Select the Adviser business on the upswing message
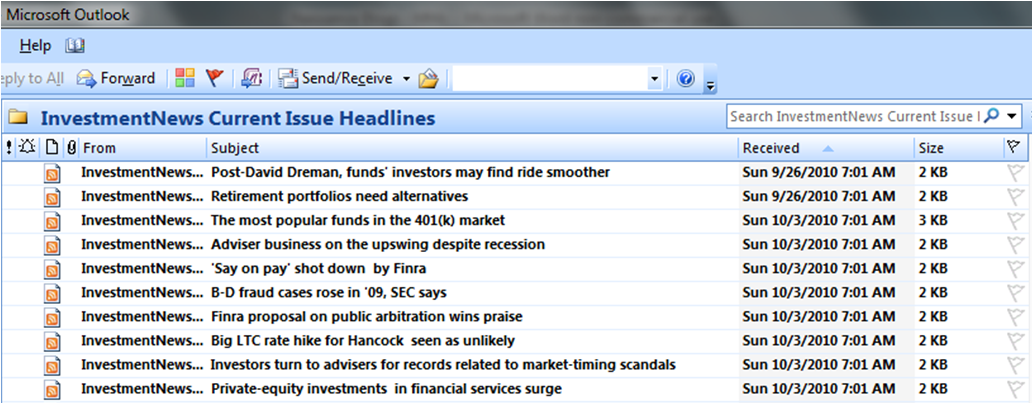This screenshot has height=404, width=1033. [514, 245]
